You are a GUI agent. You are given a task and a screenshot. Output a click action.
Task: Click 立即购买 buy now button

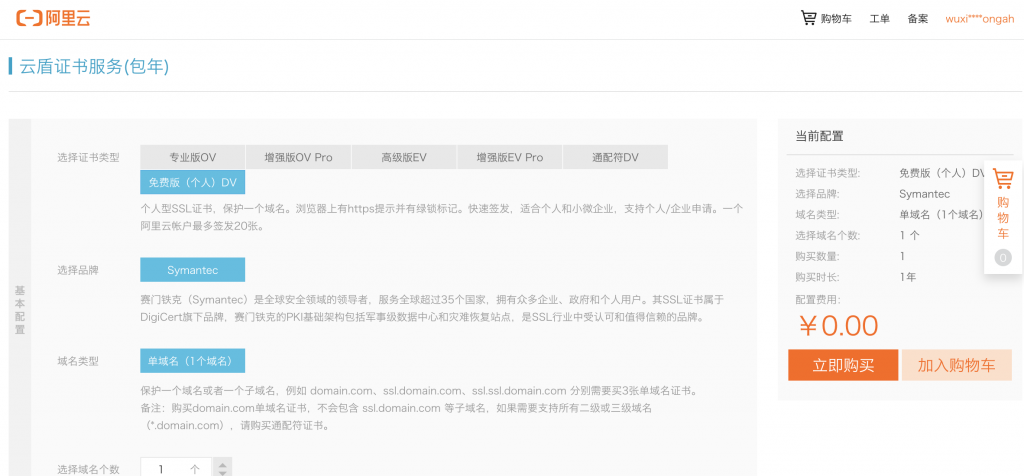(x=843, y=365)
